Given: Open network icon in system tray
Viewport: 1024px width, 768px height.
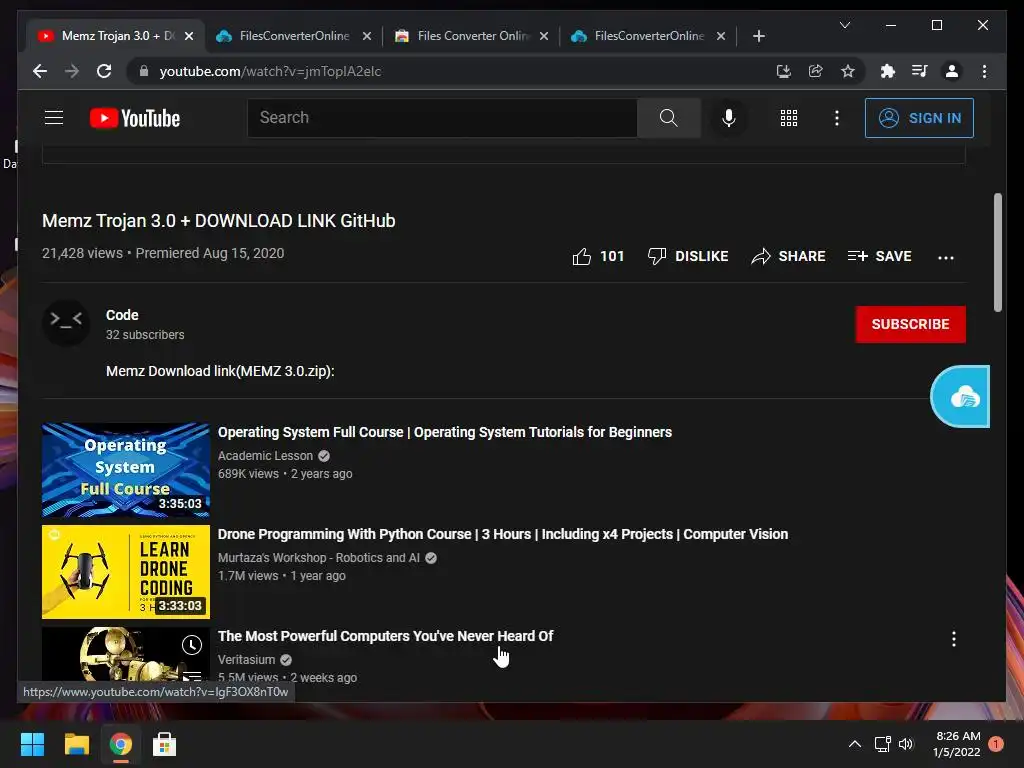Looking at the screenshot, I should pyautogui.click(x=882, y=744).
